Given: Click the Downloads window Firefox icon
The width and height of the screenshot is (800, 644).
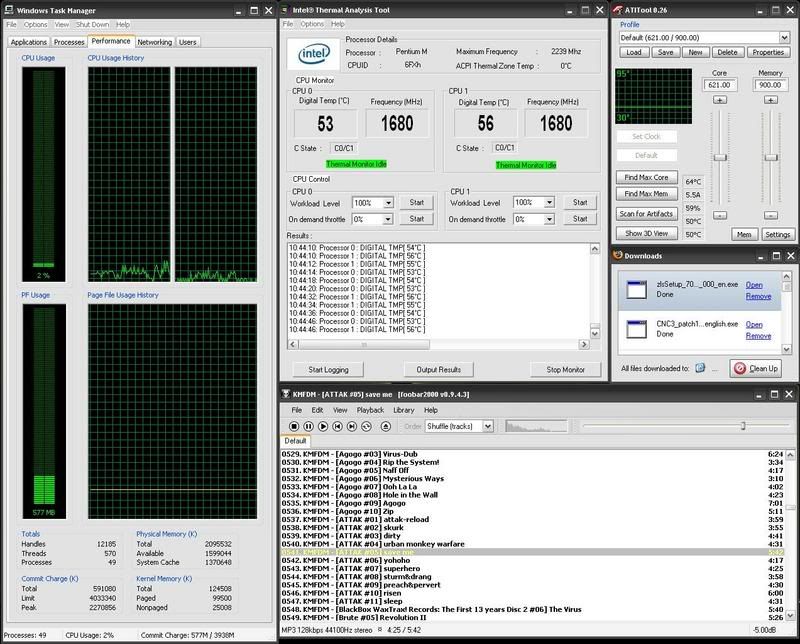Looking at the screenshot, I should (x=617, y=255).
